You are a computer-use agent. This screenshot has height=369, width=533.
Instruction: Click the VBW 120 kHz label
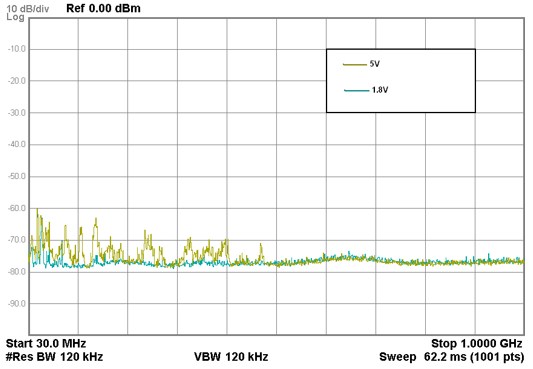click(231, 357)
